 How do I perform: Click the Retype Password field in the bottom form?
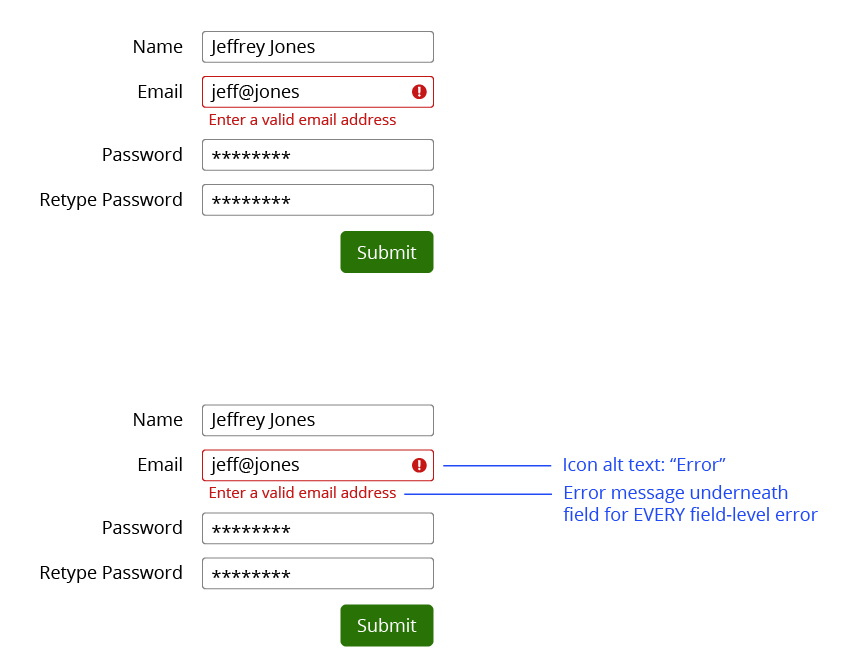(318, 573)
